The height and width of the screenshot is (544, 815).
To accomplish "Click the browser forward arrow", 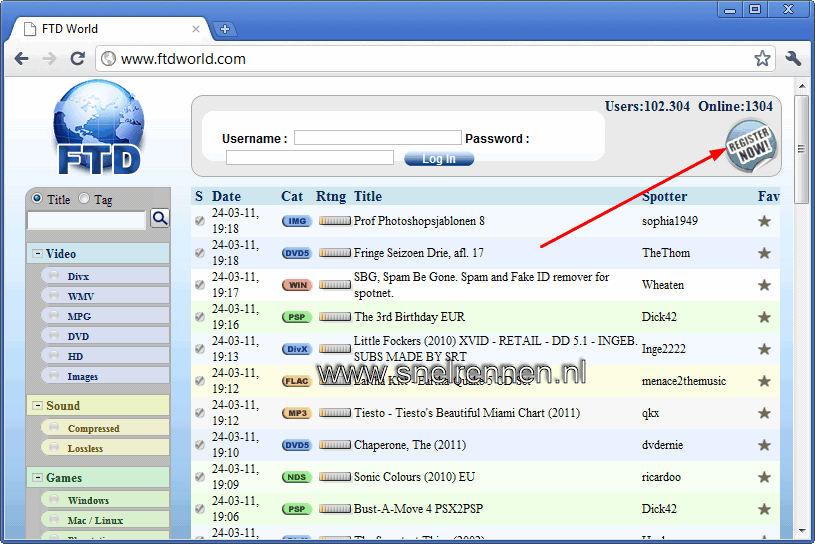I will (49, 59).
